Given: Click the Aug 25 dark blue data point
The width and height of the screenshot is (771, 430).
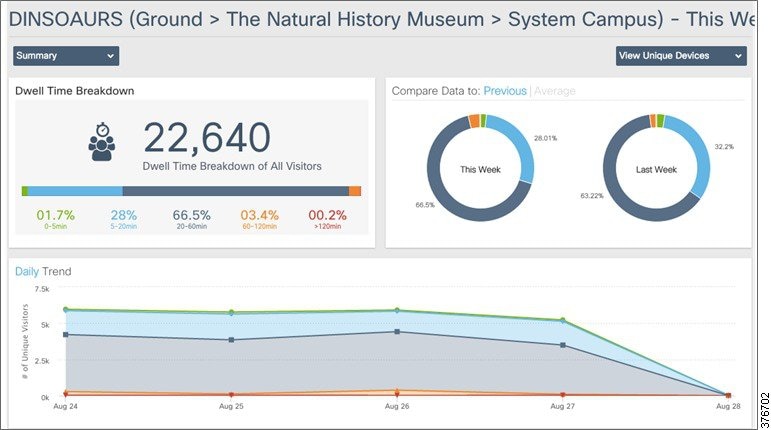Looking at the screenshot, I should click(232, 340).
